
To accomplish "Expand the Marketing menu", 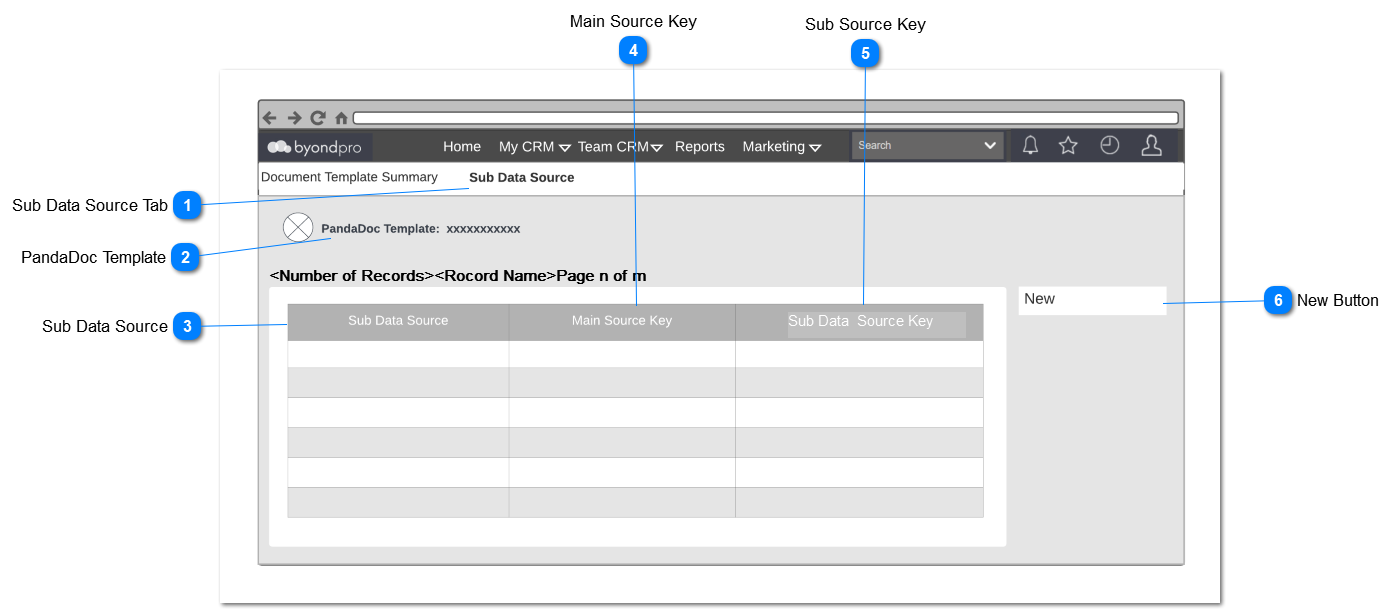I will pos(781,147).
